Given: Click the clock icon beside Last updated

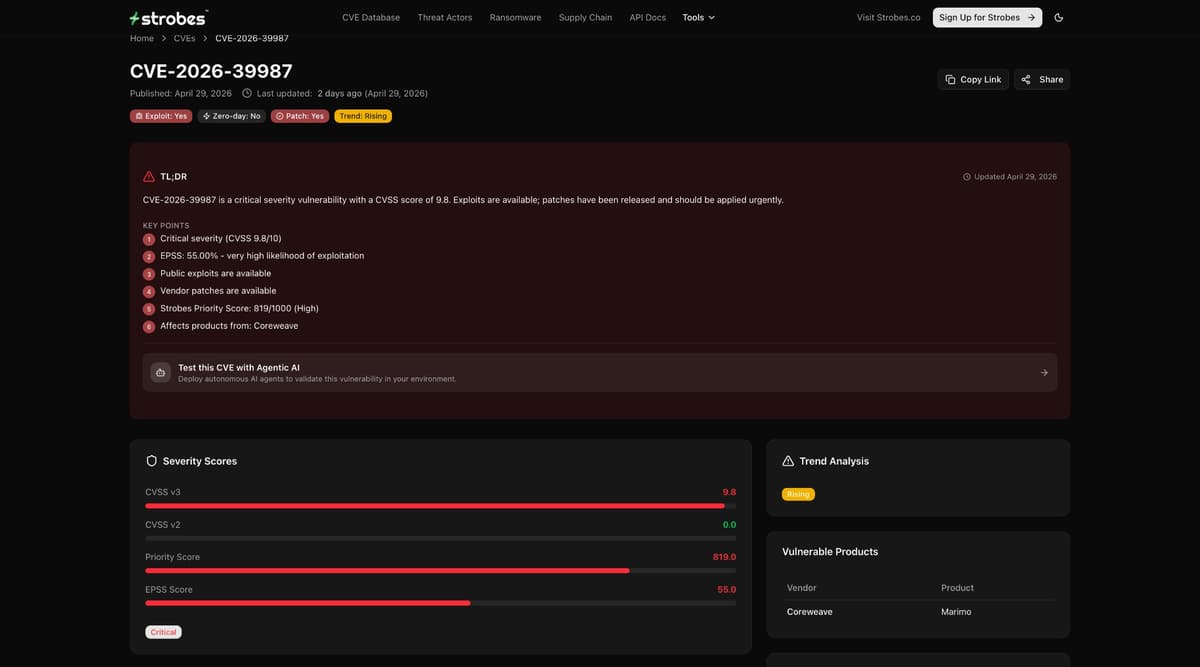Looking at the screenshot, I should (x=247, y=93).
